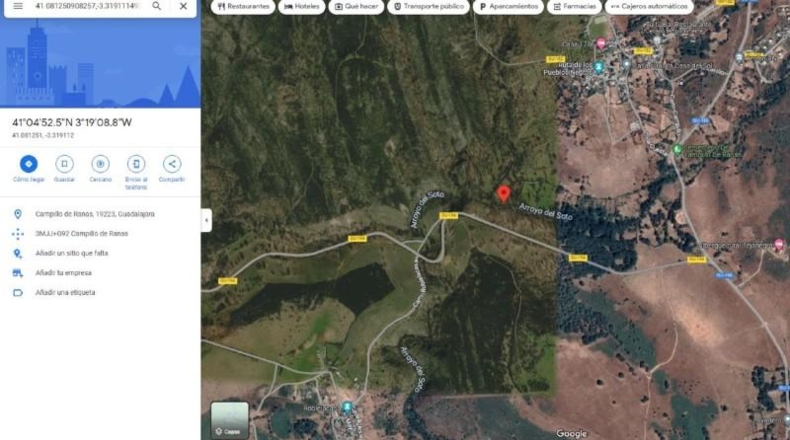The width and height of the screenshot is (790, 440).
Task: Click the coordinates search input field
Action: coord(88,6)
